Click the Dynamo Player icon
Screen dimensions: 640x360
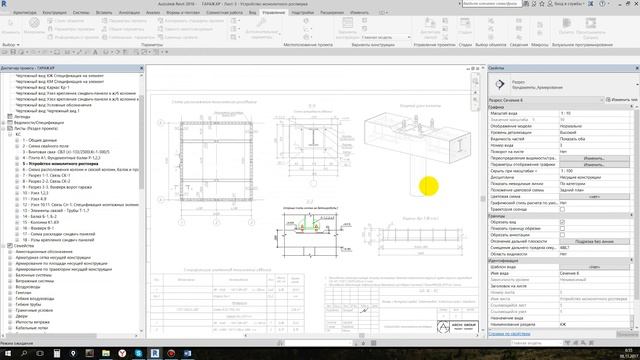pyautogui.click(x=591, y=23)
